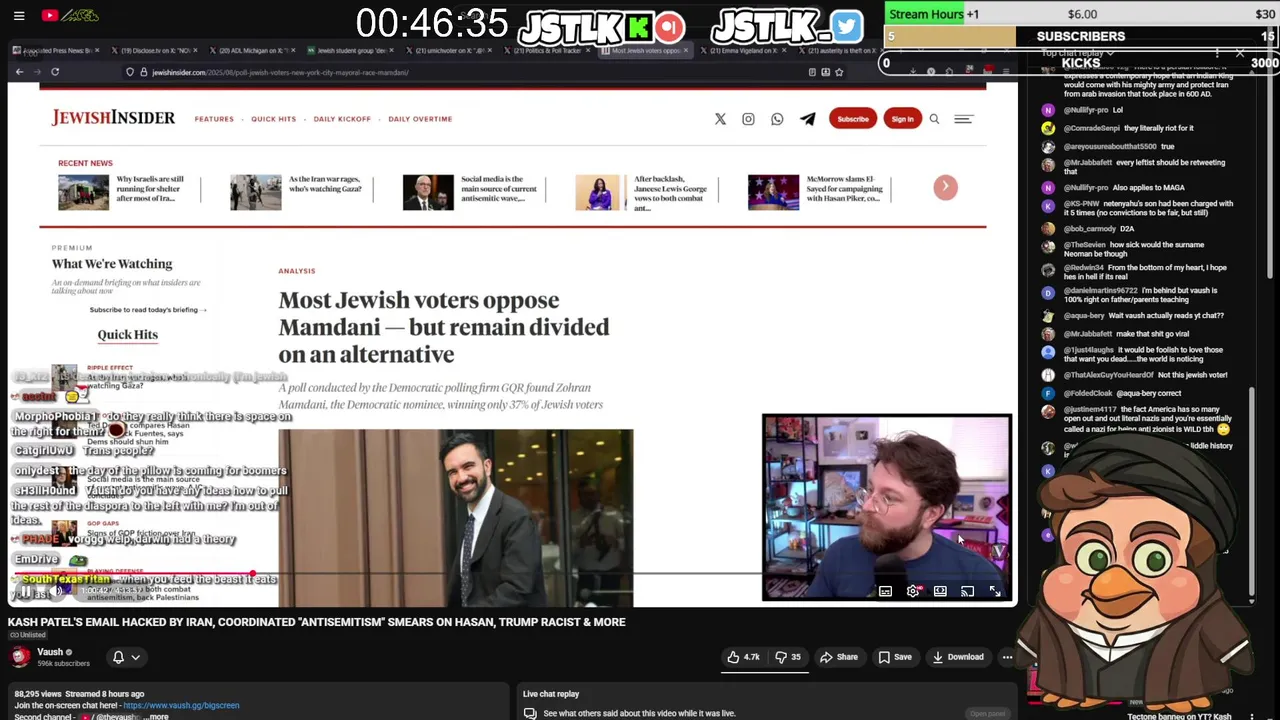Image resolution: width=1280 pixels, height=720 pixels.
Task: Open Quick Hits in the Jewish Insider nav
Action: click(274, 119)
